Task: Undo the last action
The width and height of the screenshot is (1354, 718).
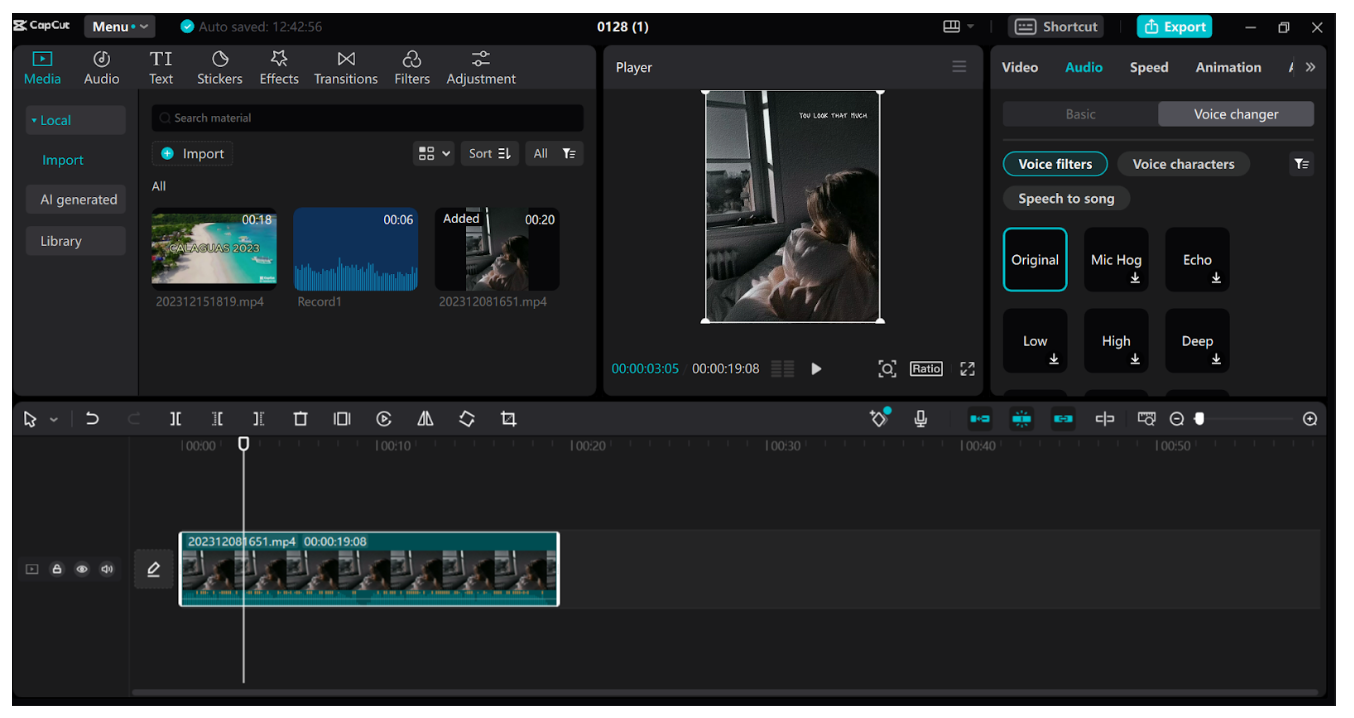Action: (92, 419)
